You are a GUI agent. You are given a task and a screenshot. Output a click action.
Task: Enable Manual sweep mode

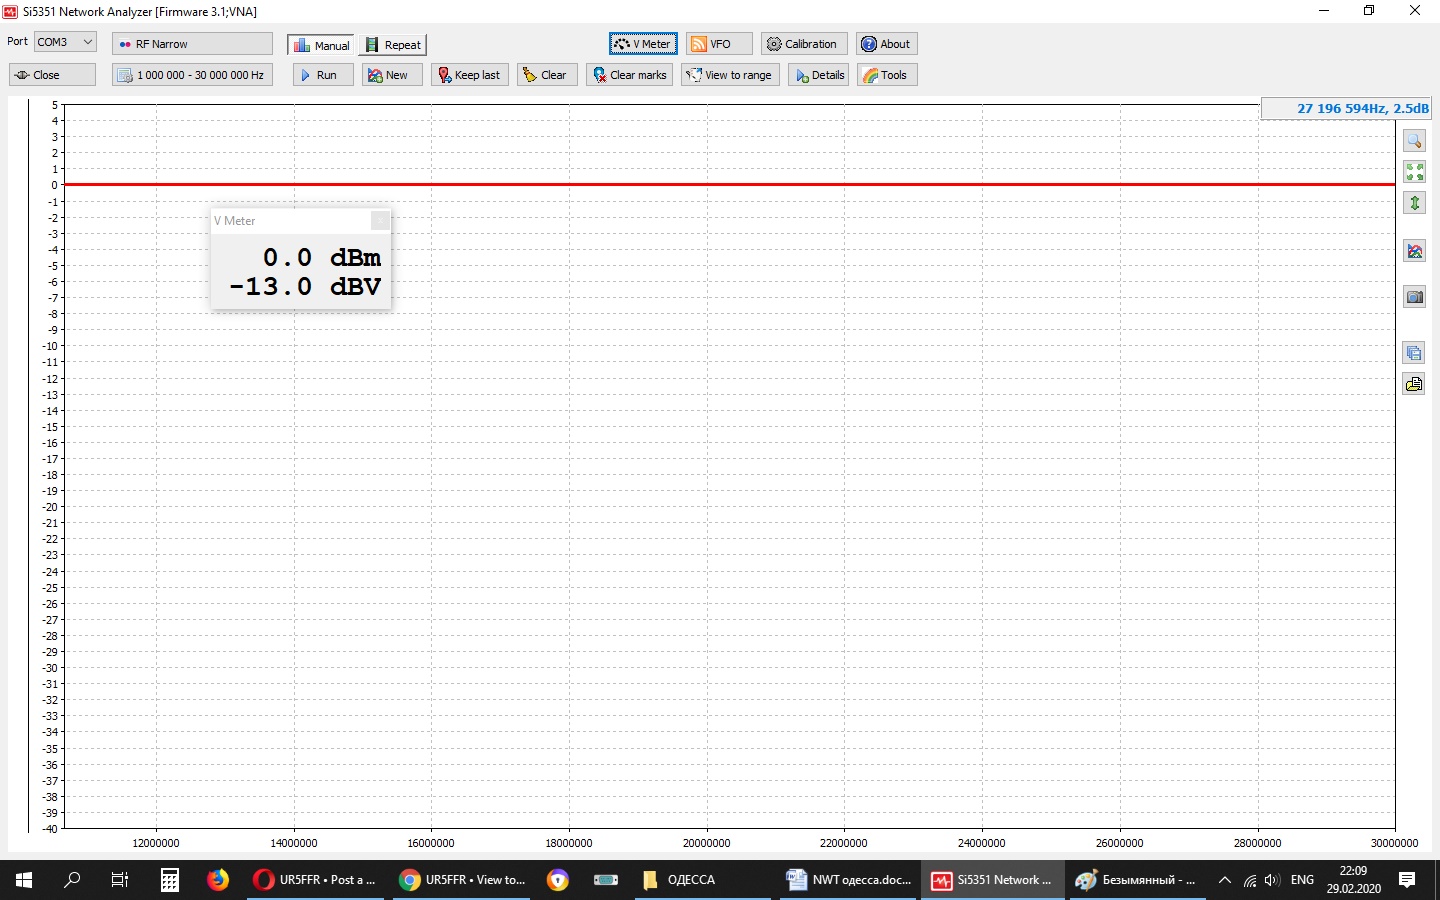coord(321,45)
